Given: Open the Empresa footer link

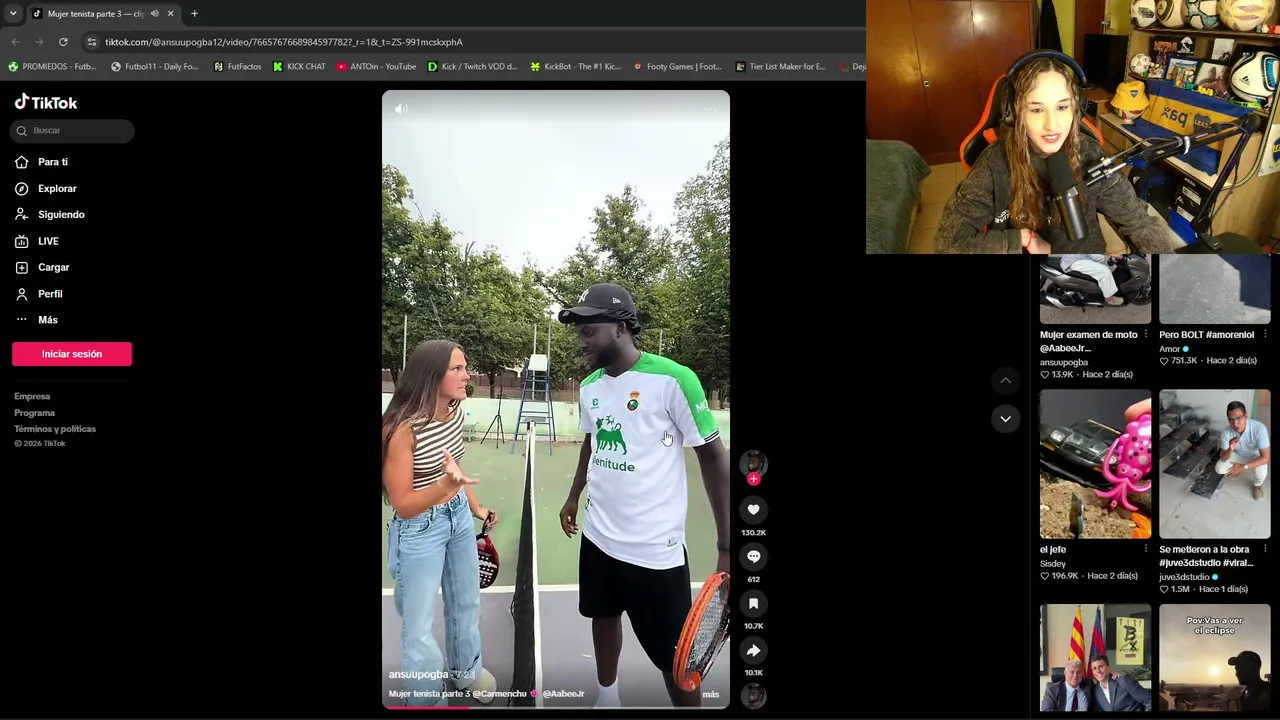Looking at the screenshot, I should point(32,397).
